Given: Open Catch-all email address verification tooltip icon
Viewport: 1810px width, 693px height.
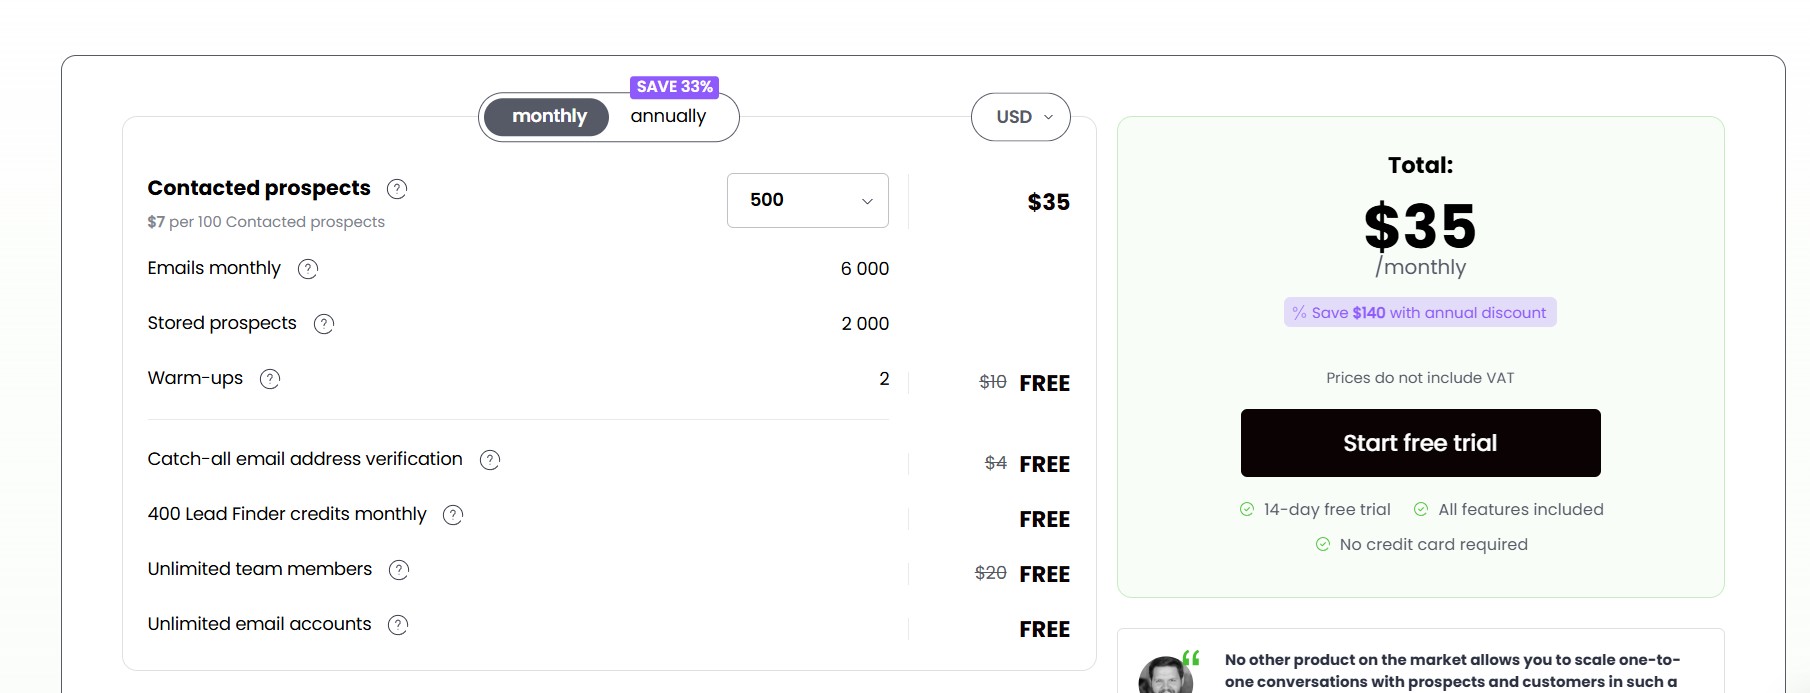Looking at the screenshot, I should coord(489,459).
